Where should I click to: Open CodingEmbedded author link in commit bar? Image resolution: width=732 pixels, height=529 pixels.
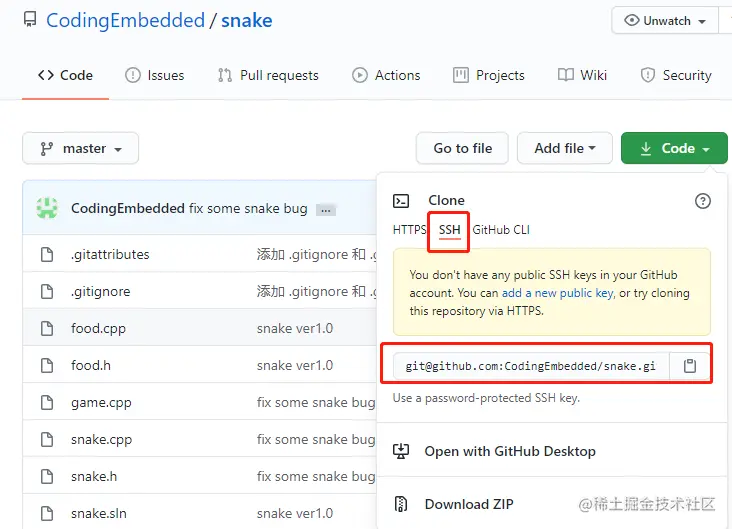pyautogui.click(x=128, y=208)
